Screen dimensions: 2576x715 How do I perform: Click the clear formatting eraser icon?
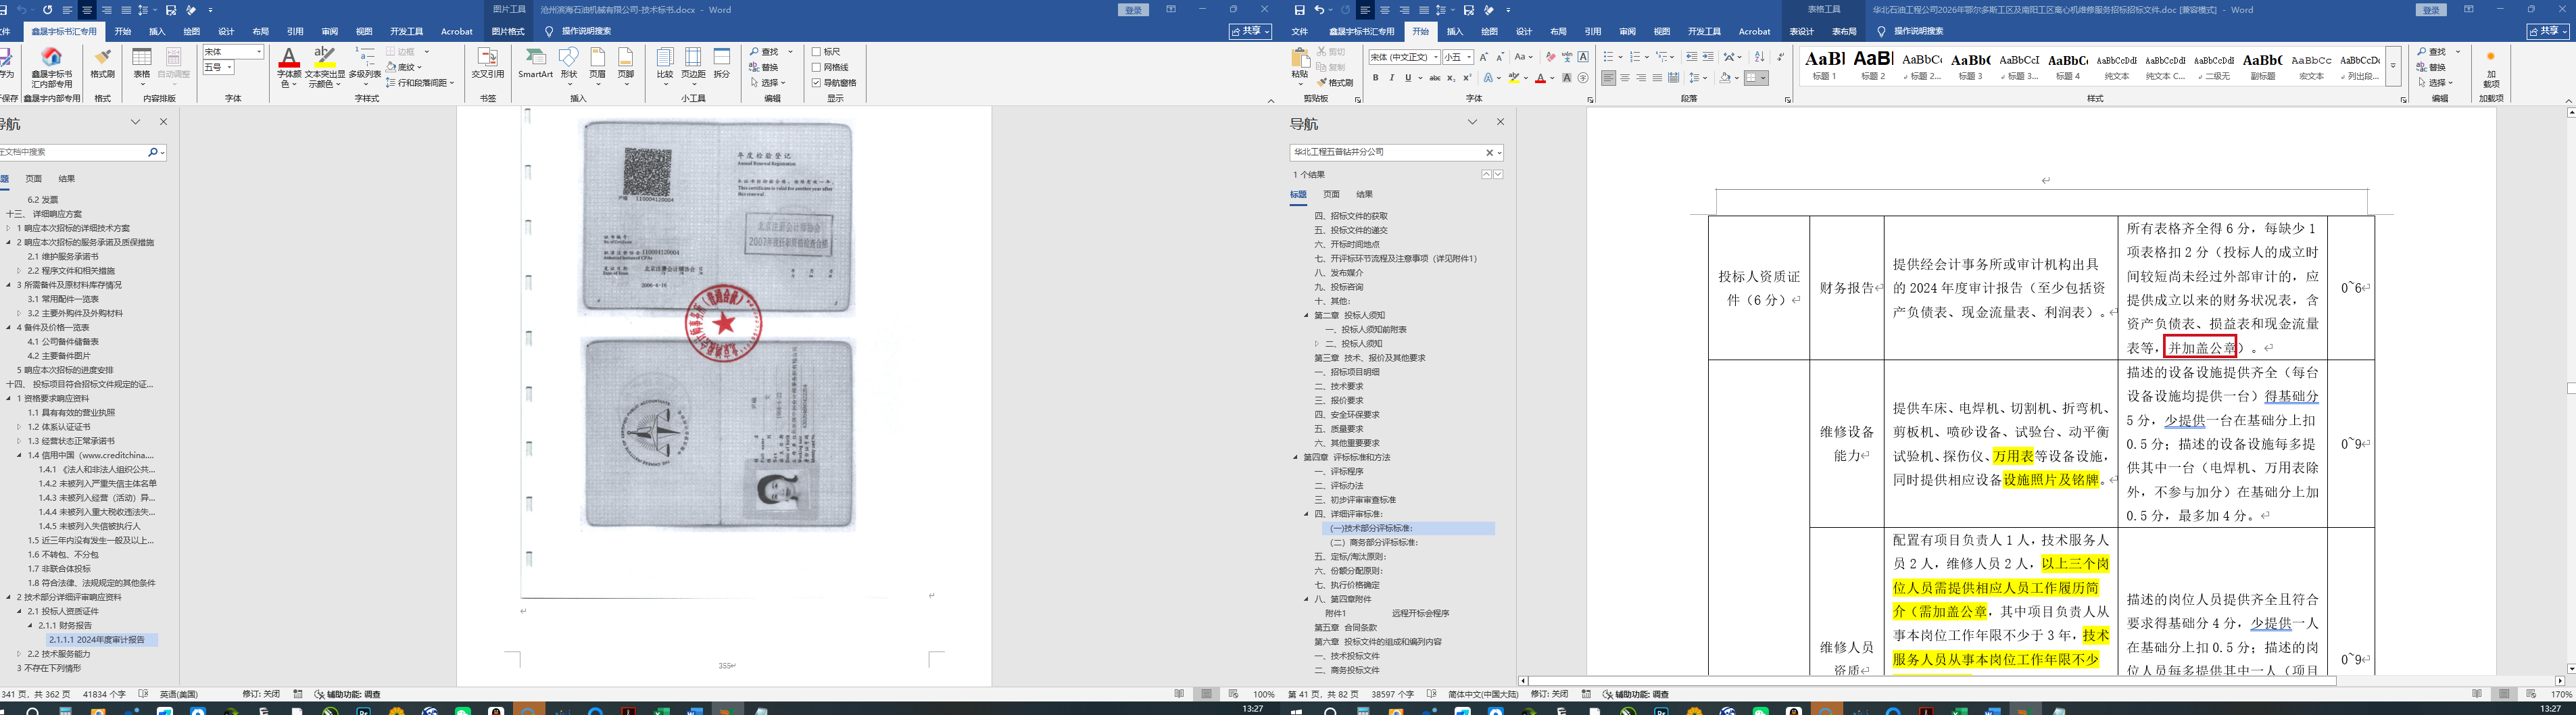click(x=1550, y=57)
